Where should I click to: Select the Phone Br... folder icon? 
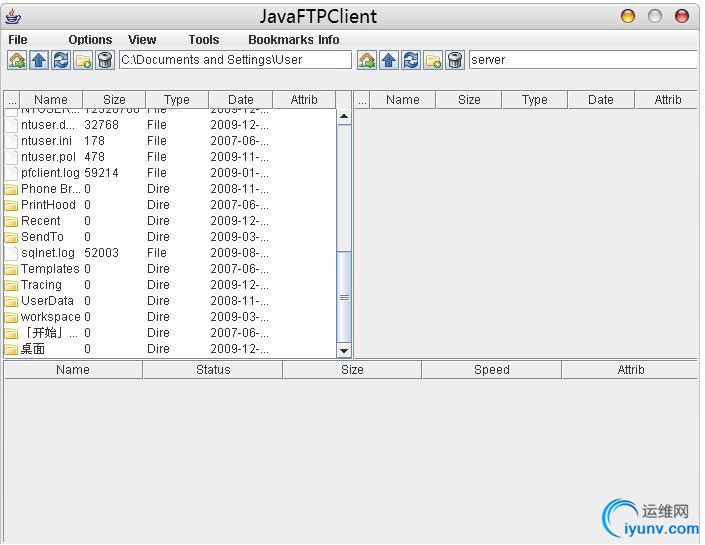(x=11, y=189)
